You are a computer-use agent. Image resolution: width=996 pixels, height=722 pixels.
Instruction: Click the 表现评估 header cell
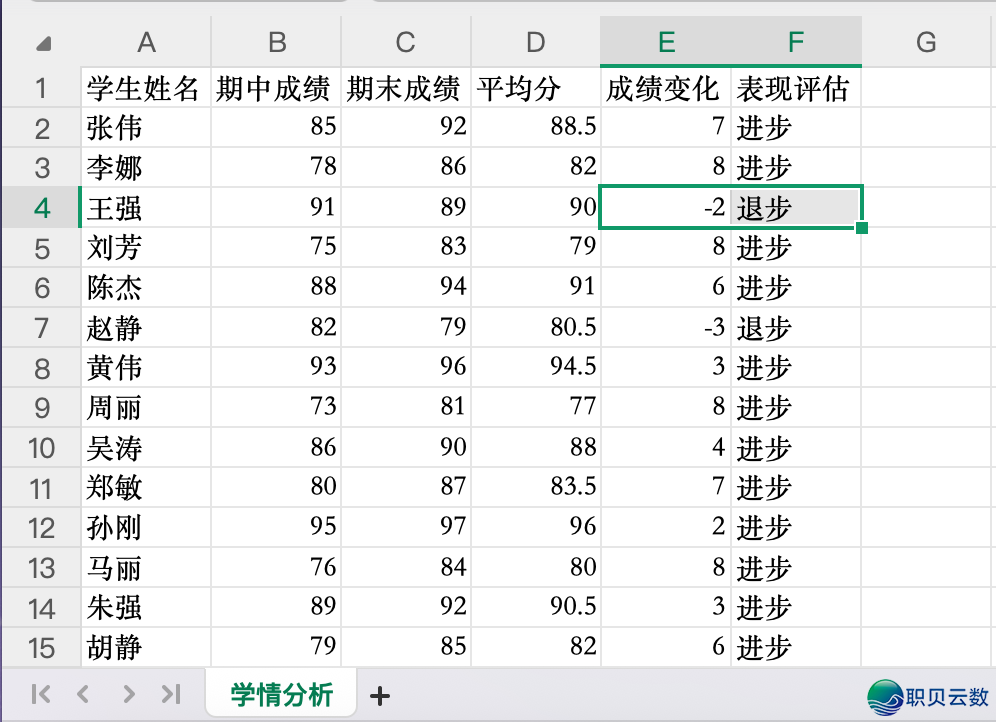pyautogui.click(x=796, y=87)
